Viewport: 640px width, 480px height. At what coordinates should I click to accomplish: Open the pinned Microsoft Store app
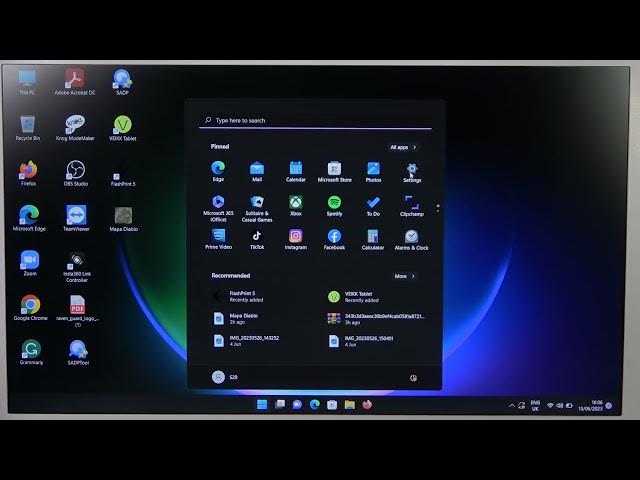(334, 171)
